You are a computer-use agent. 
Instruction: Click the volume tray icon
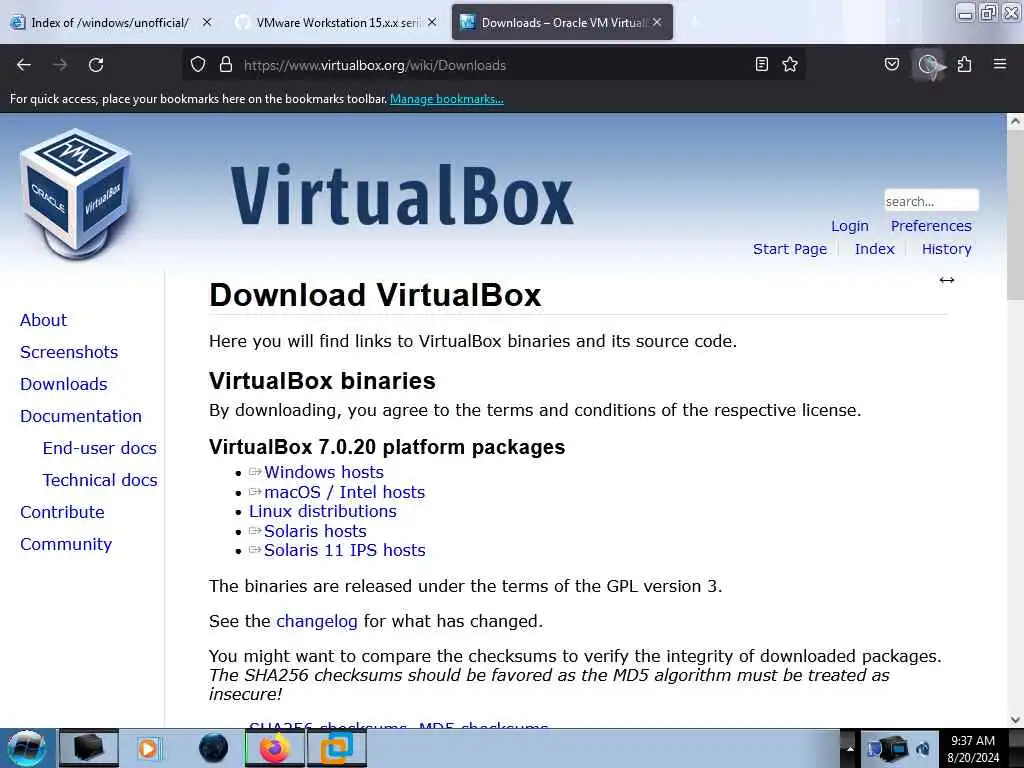click(923, 749)
